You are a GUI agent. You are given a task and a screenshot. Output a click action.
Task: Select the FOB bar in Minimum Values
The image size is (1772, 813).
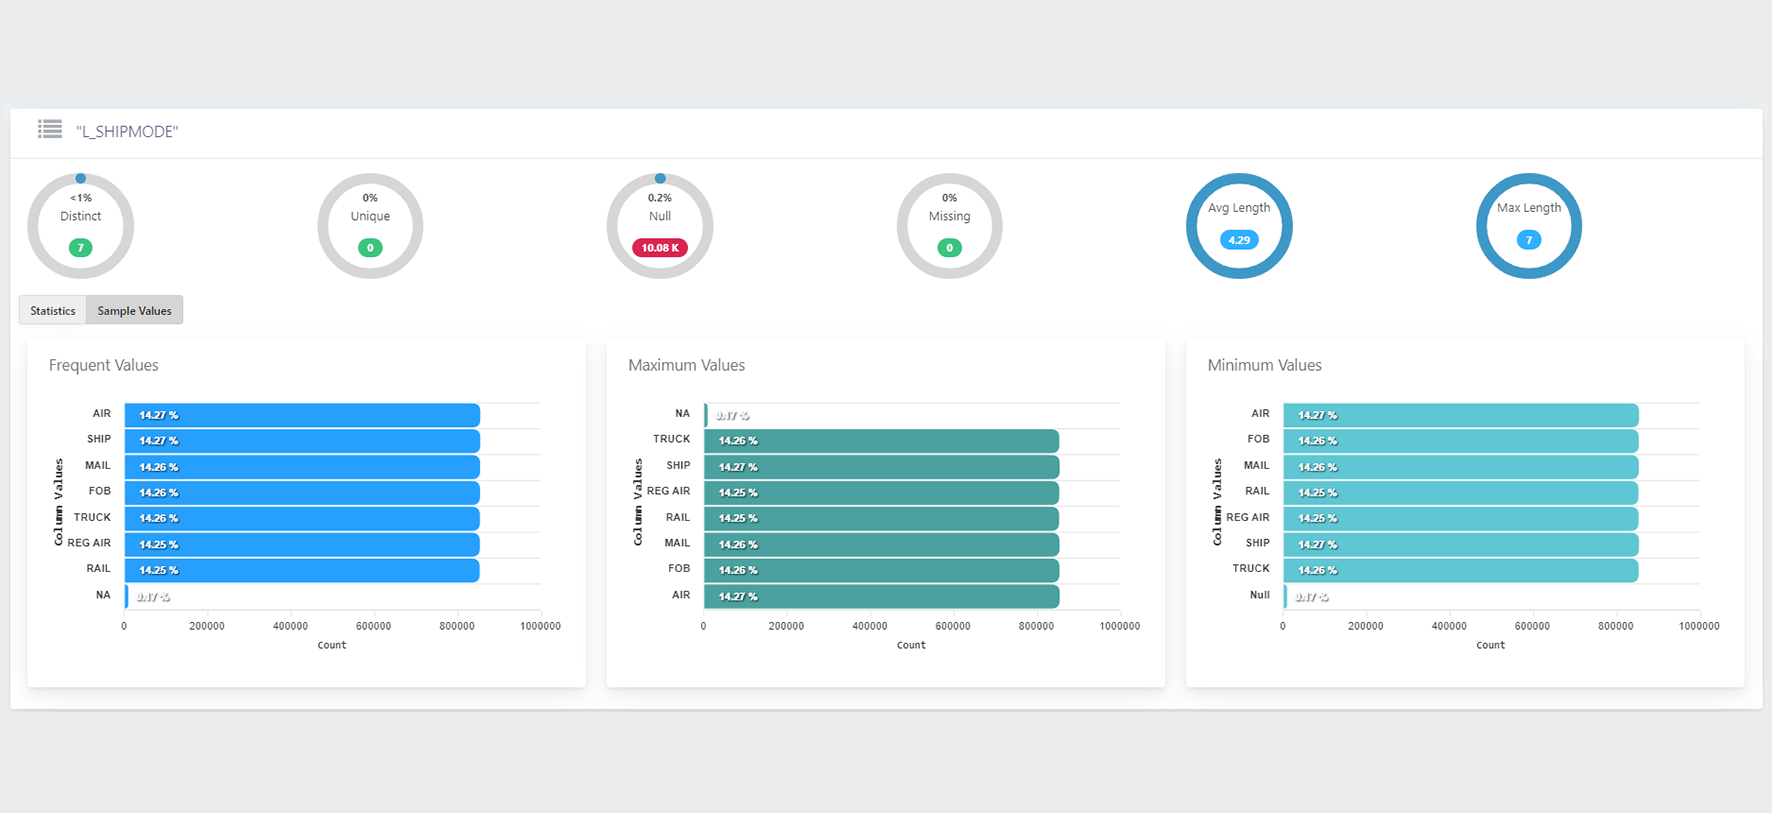[1460, 441]
